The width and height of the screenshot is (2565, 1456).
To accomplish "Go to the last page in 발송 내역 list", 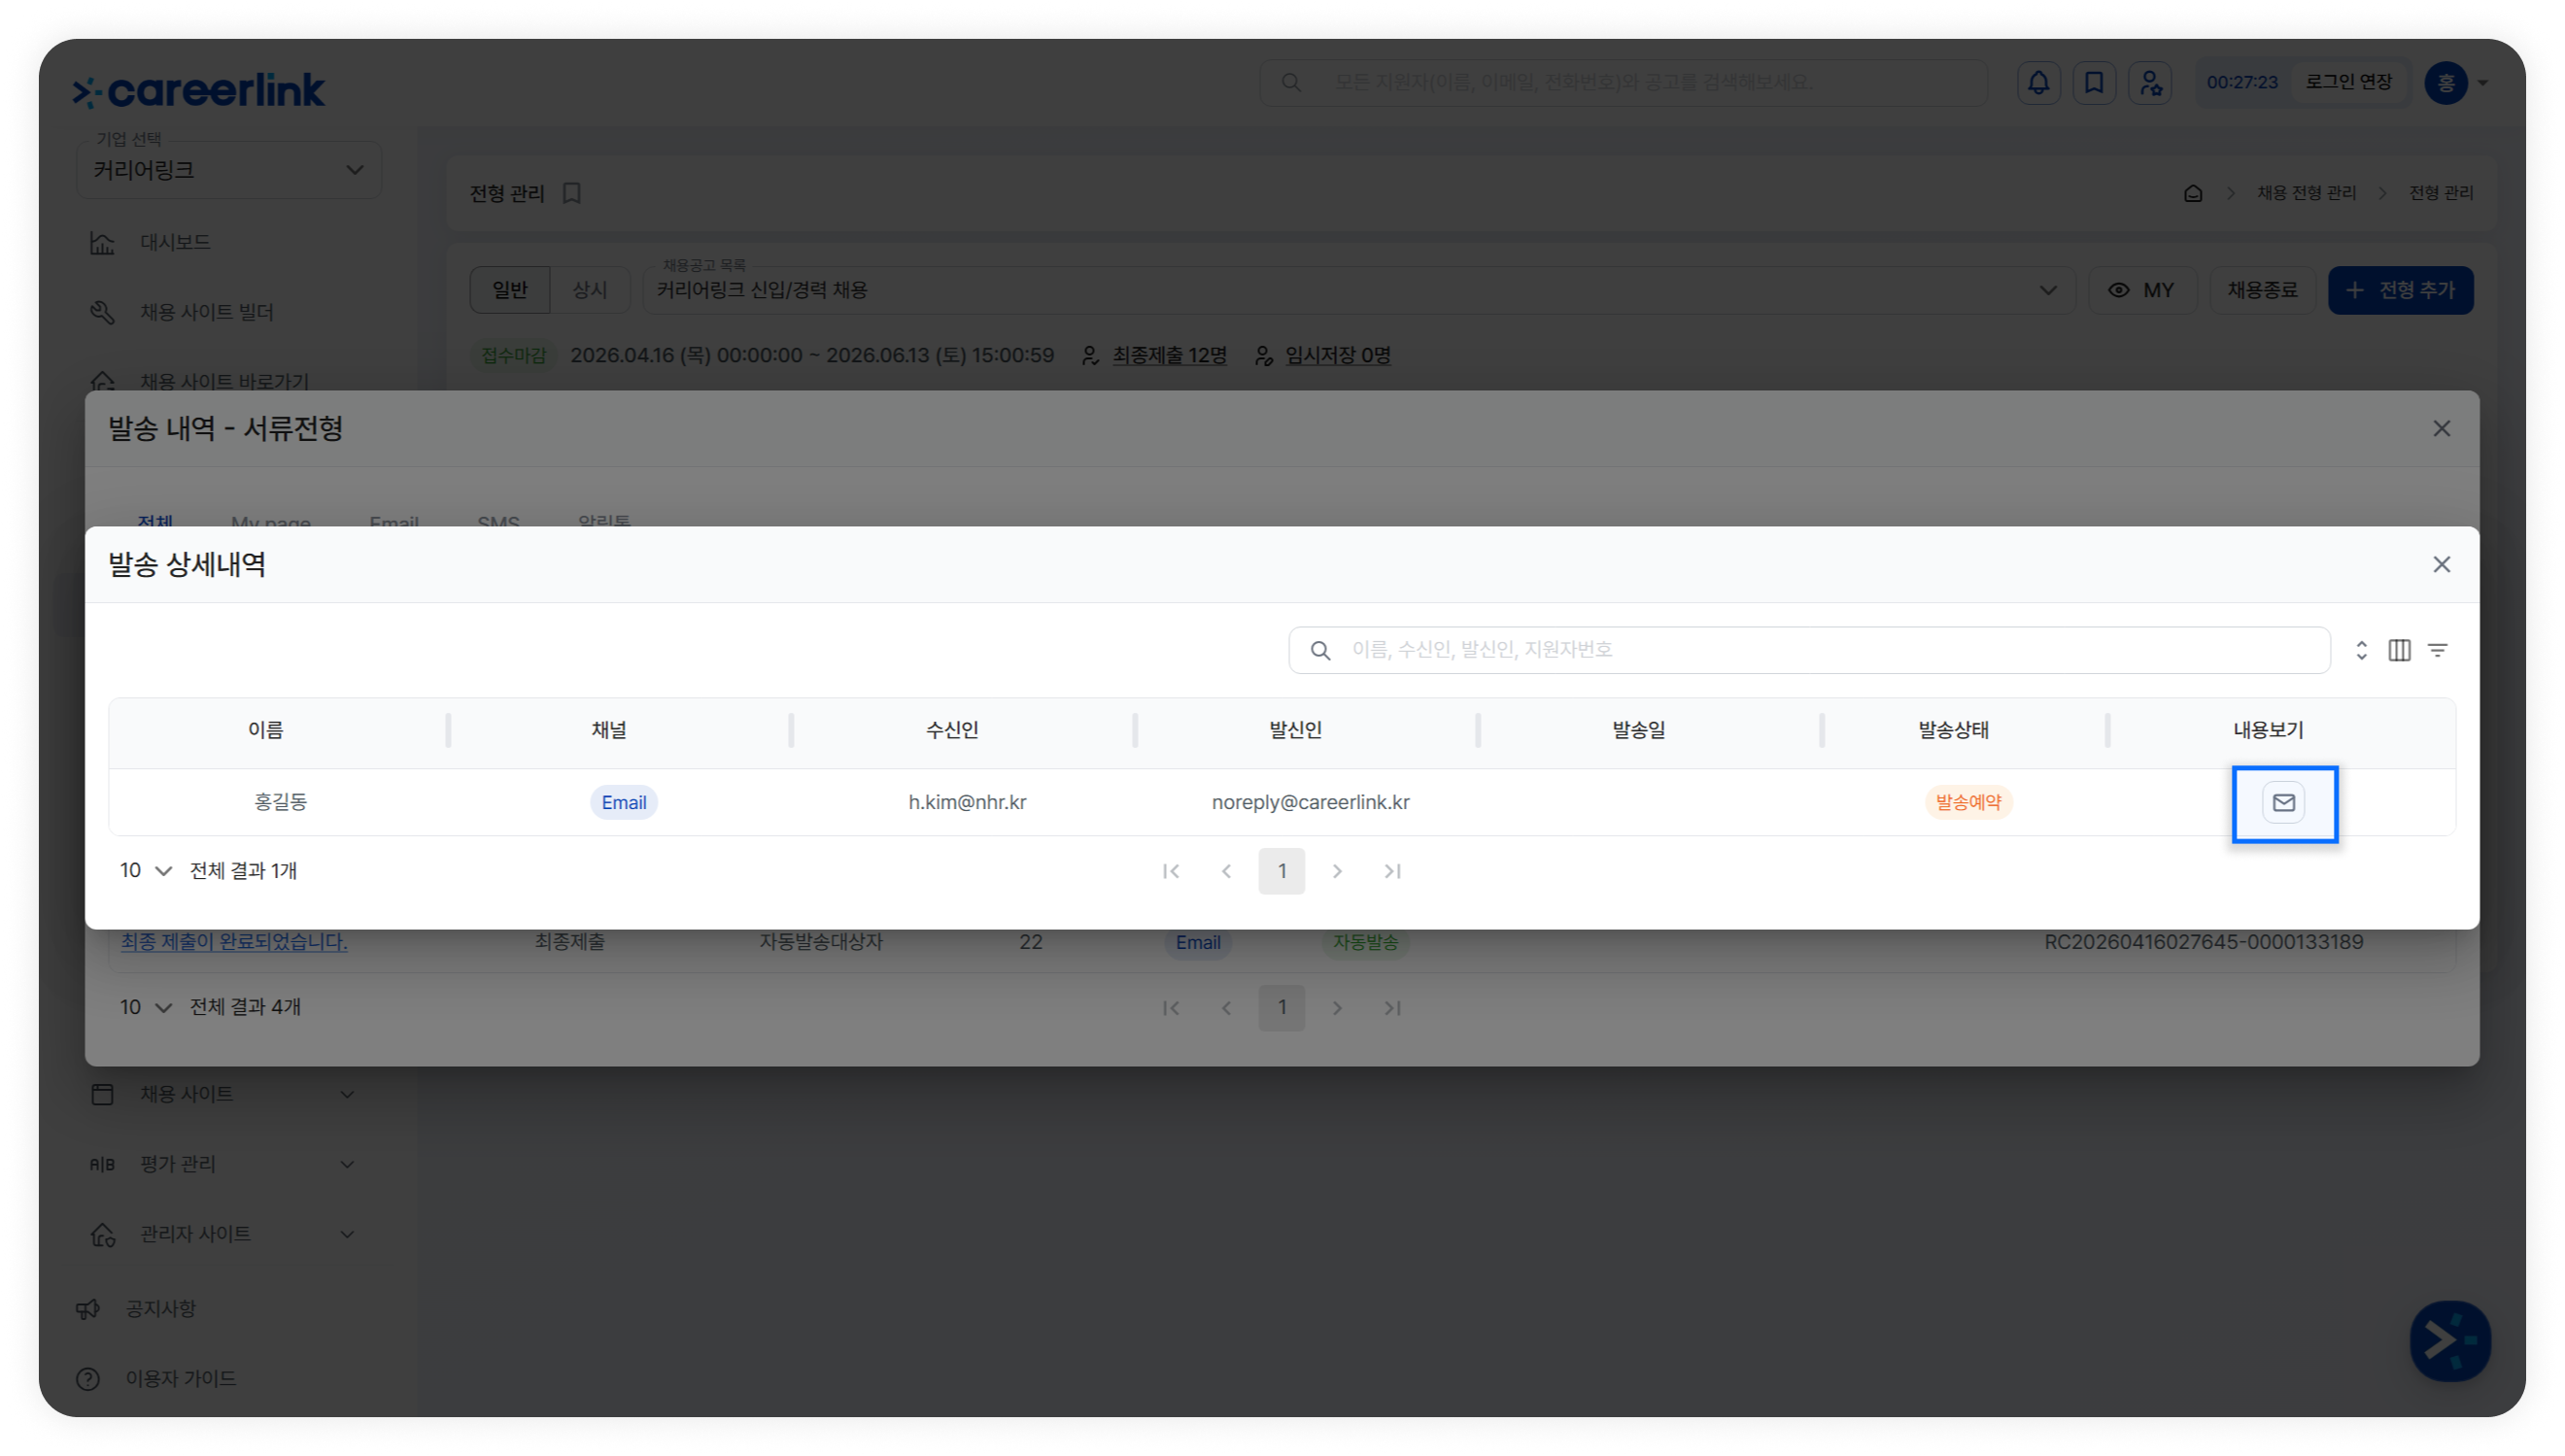I will 1393,1008.
